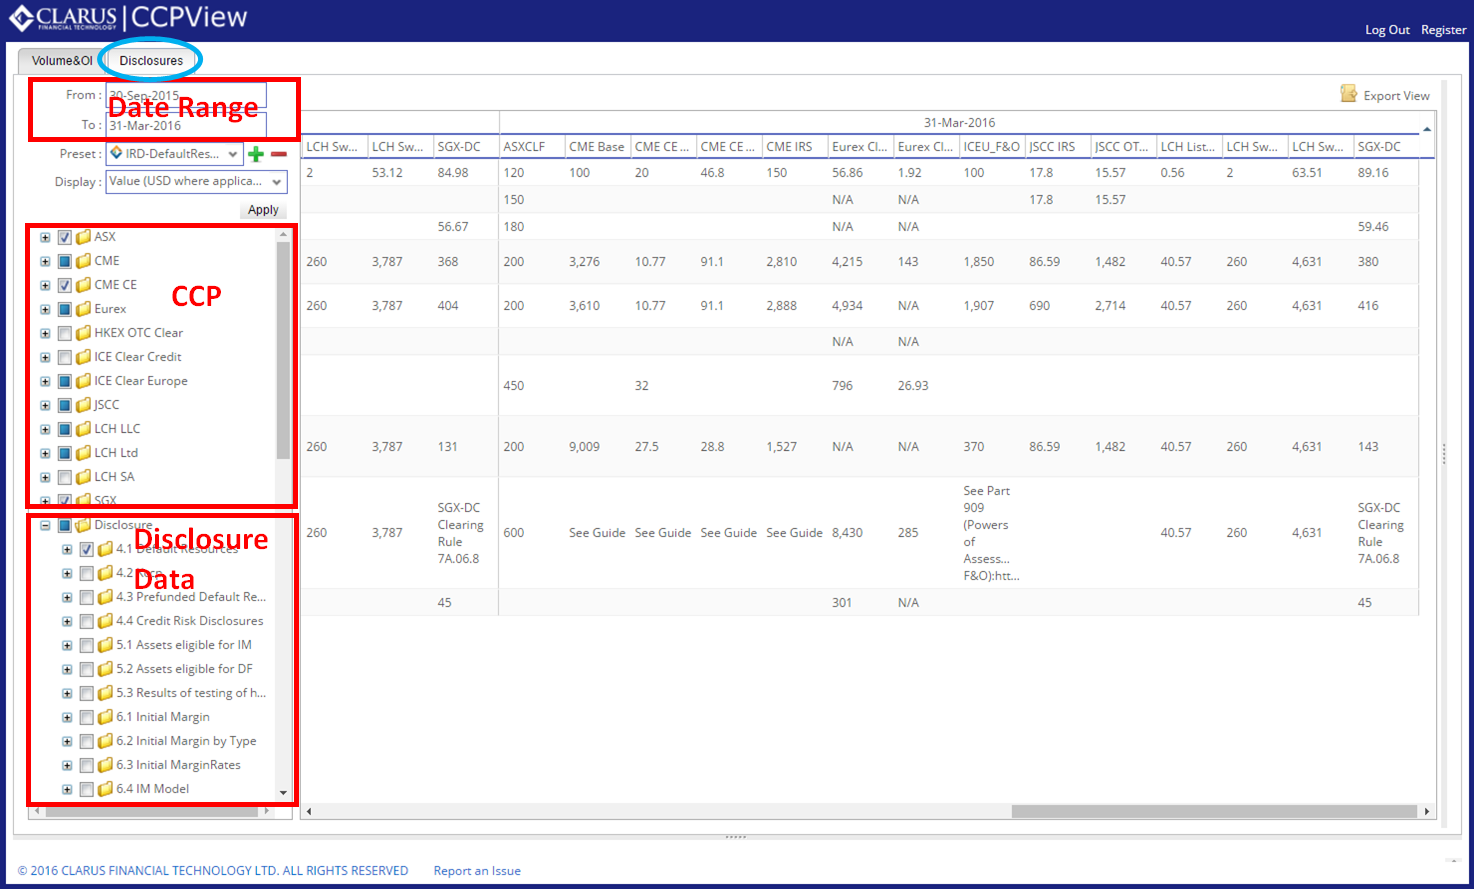
Task: Expand the CME tree node
Action: click(45, 261)
